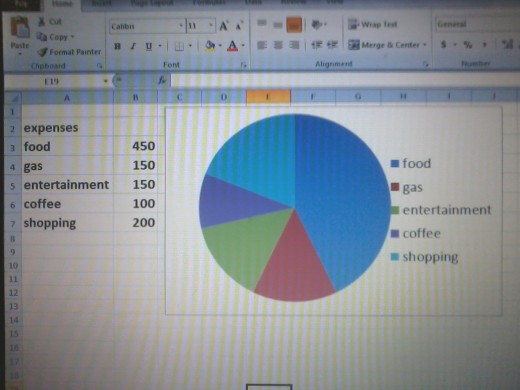Click the Wrap Text icon
Viewport: 520px width, 390px height.
click(353, 24)
